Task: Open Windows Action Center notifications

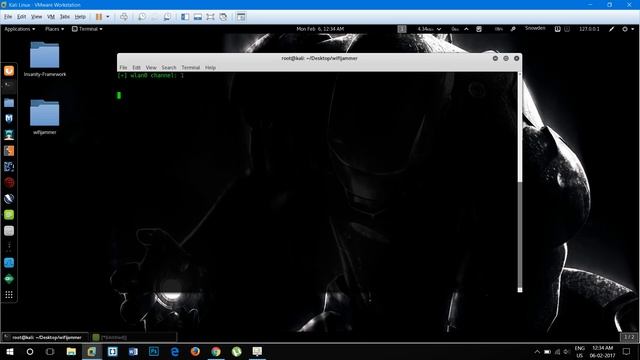Action: pyautogui.click(x=627, y=351)
